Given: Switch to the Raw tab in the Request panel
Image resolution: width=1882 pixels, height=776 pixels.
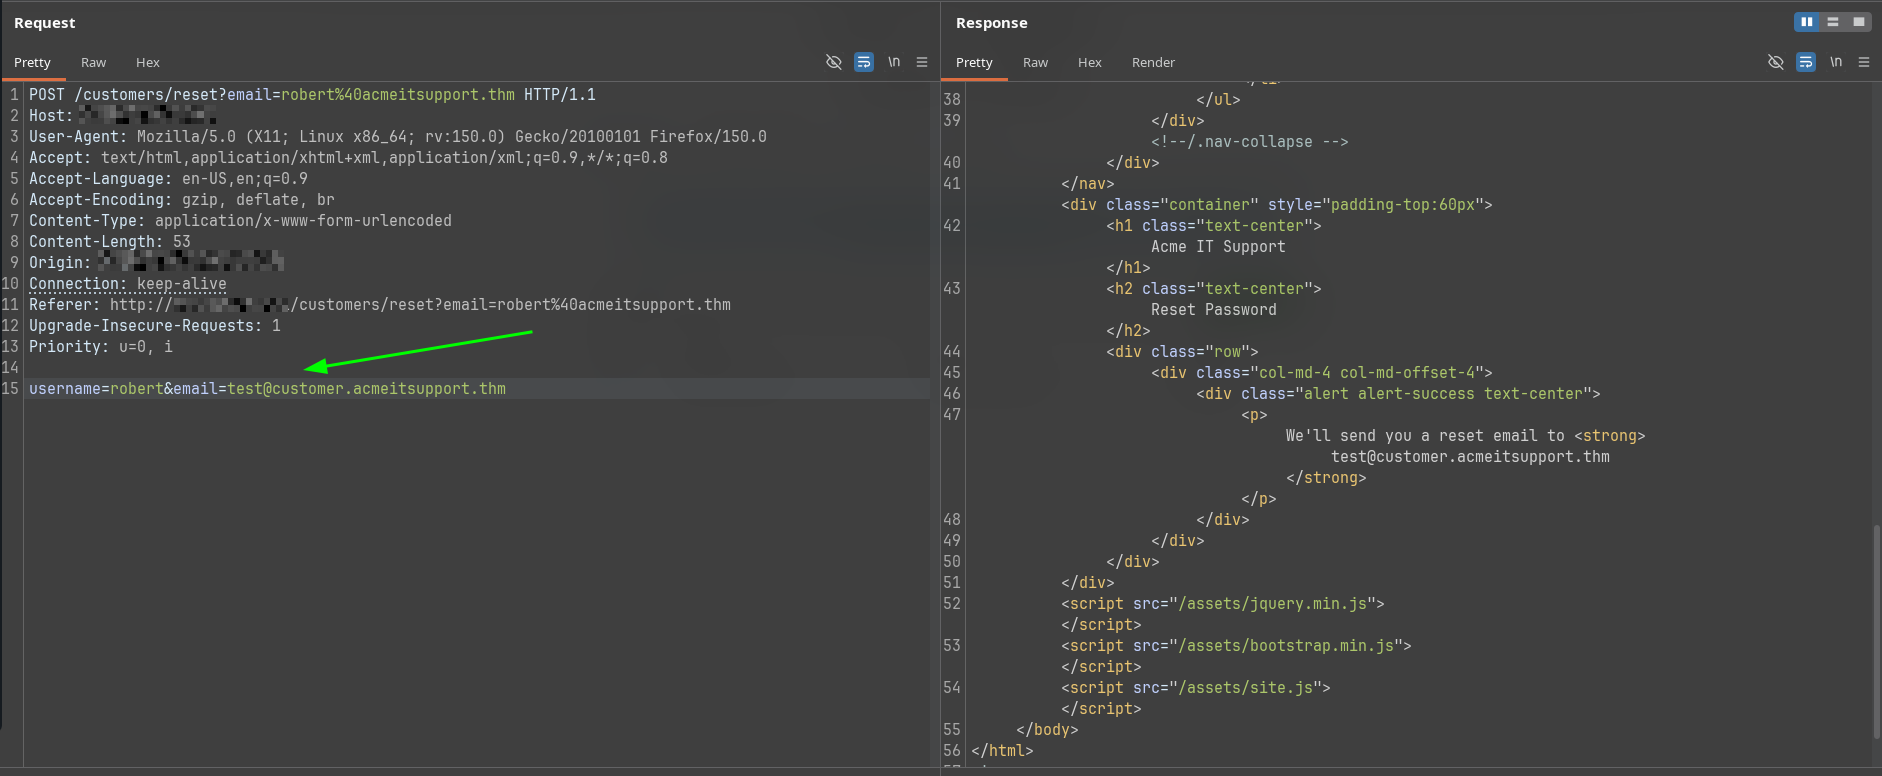Looking at the screenshot, I should coord(93,62).
